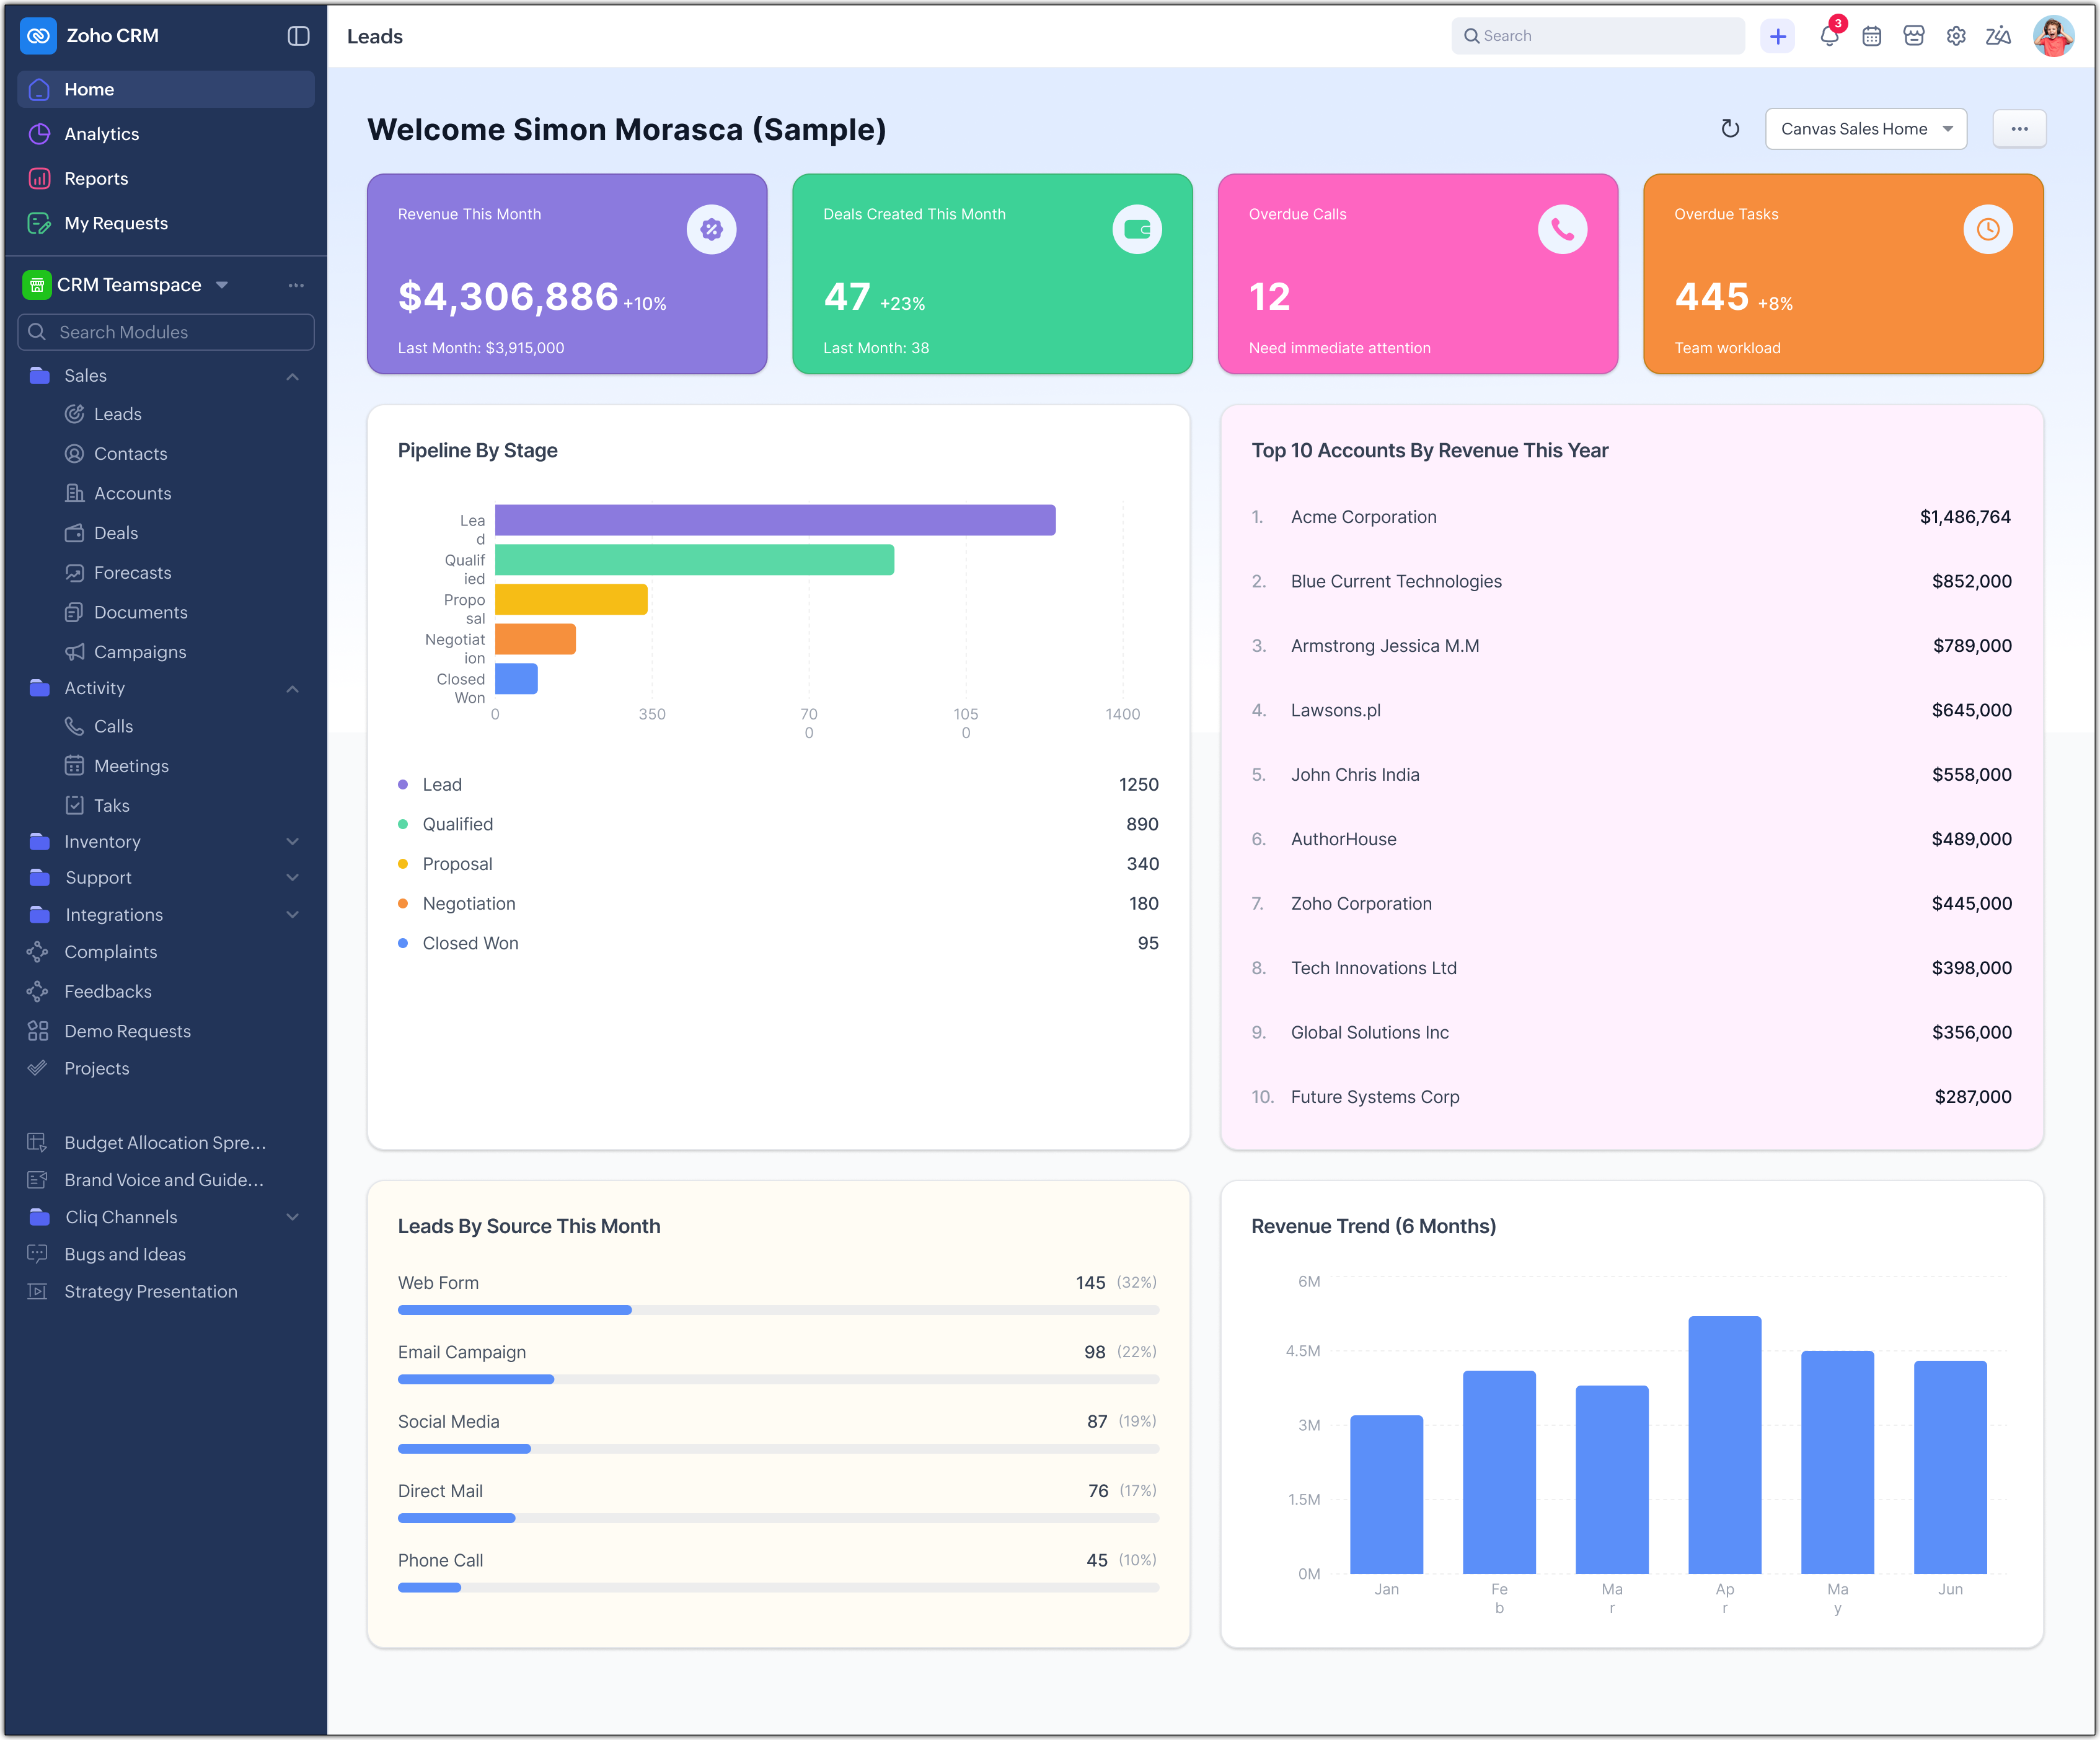Screen dimensions: 2100x1740
Task: Open the user profile avatar
Action: point(2053,36)
